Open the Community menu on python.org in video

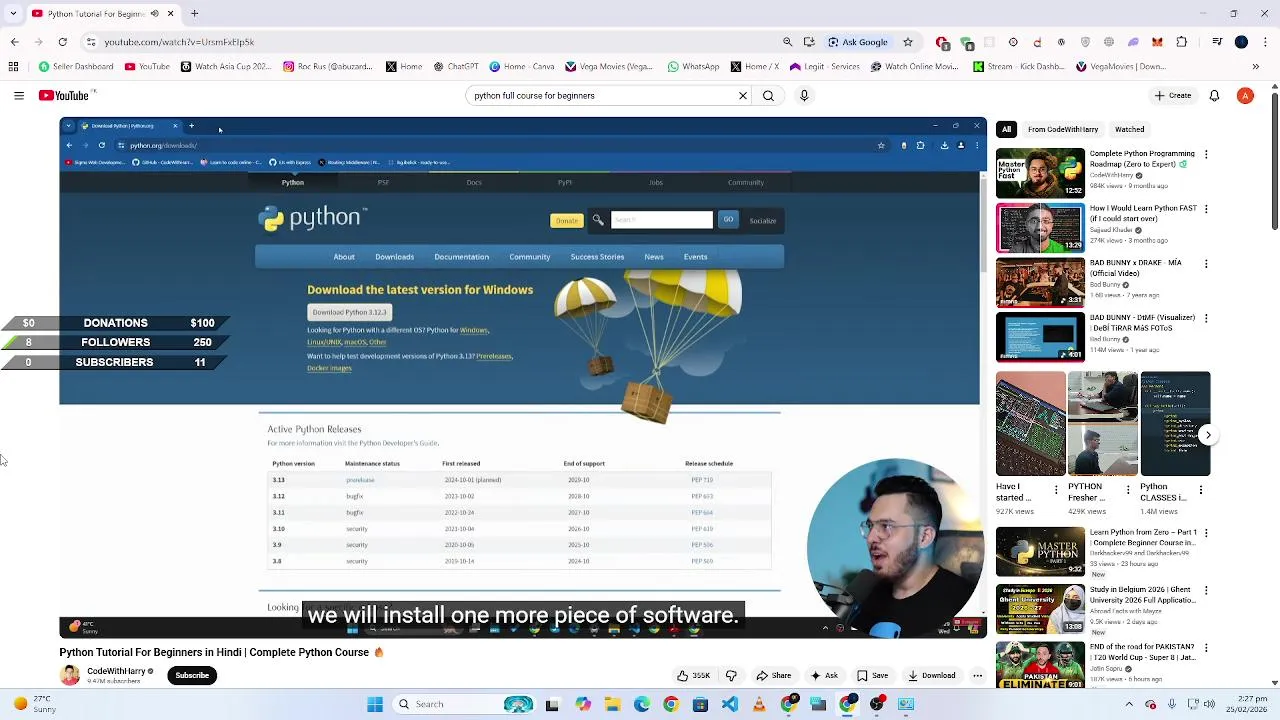pos(529,257)
